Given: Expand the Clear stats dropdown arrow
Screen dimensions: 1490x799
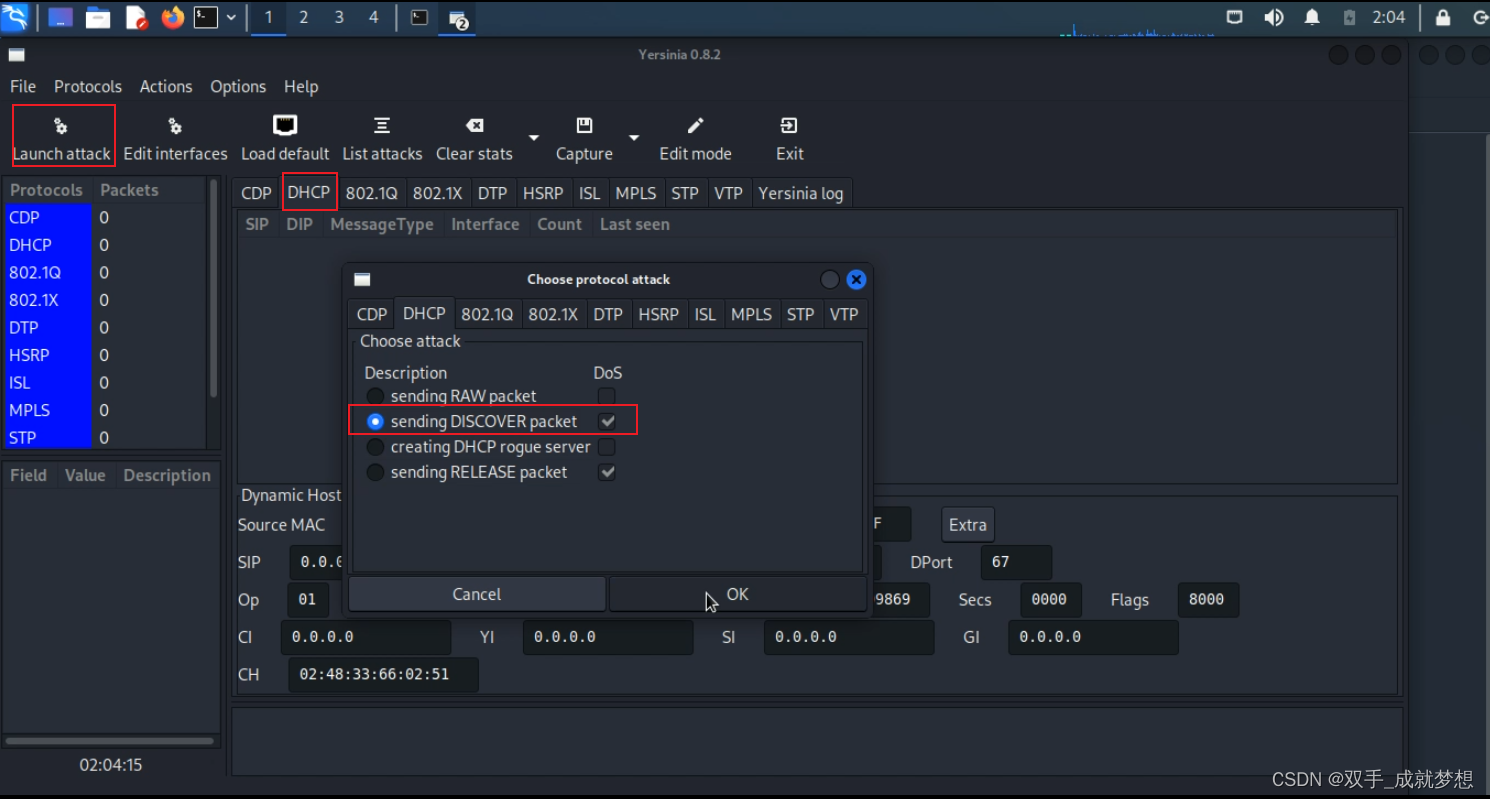Looking at the screenshot, I should pos(533,138).
